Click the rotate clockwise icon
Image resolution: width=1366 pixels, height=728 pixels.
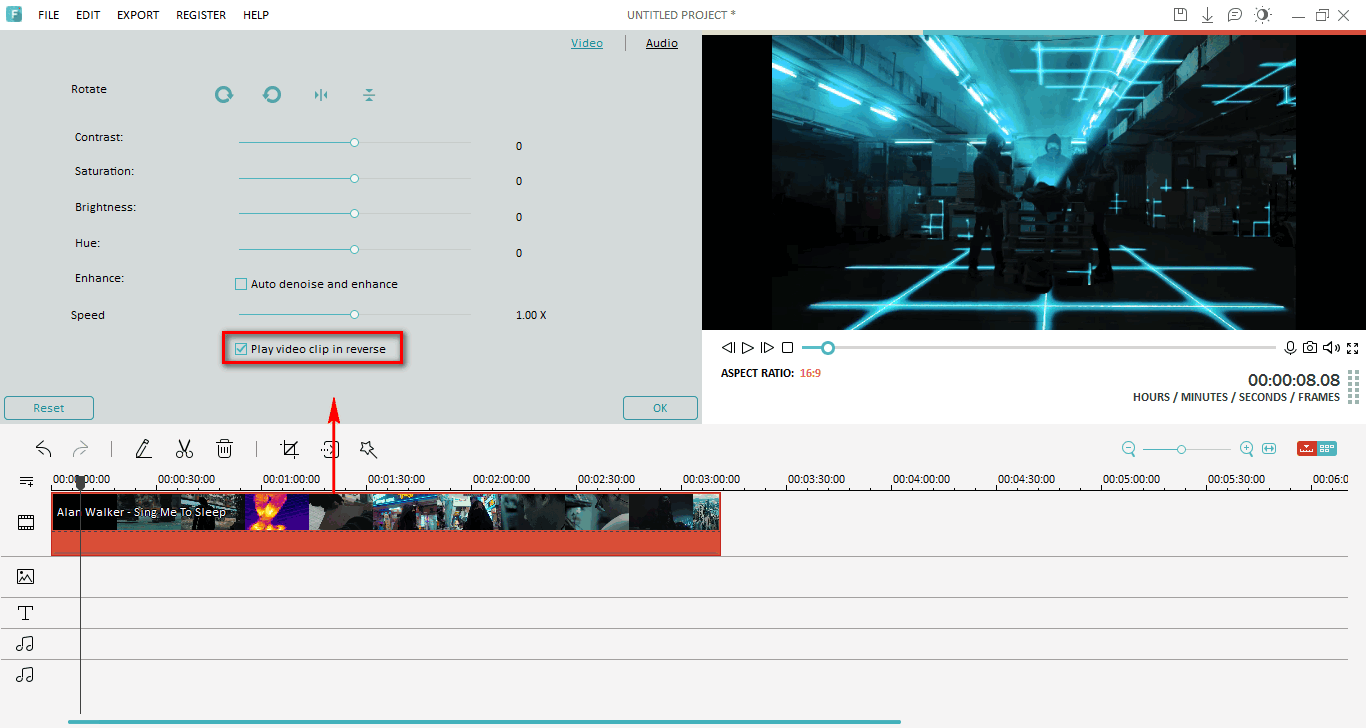point(224,95)
